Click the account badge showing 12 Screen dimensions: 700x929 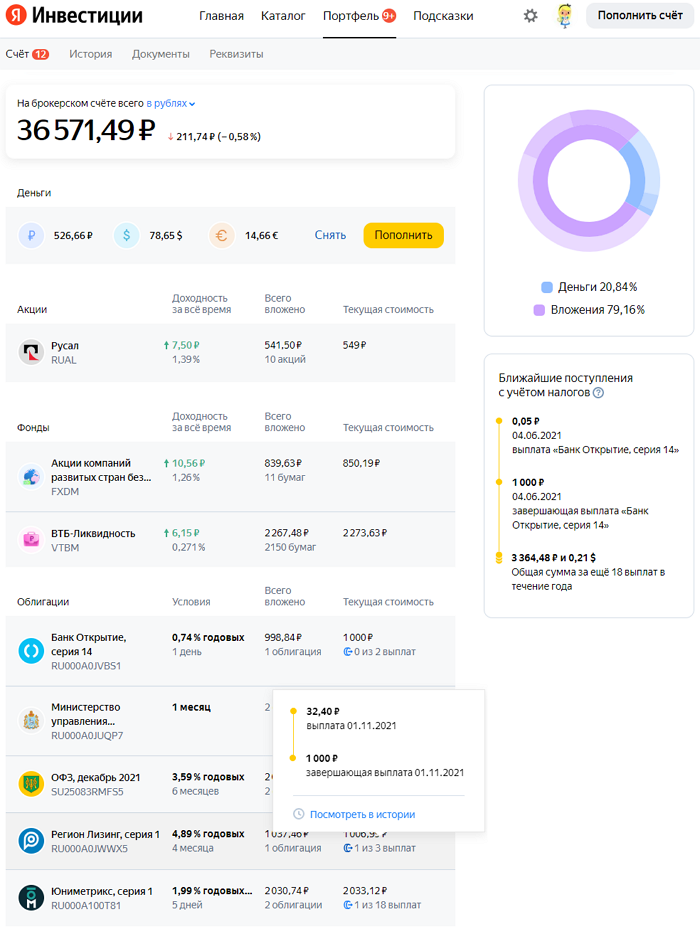(x=40, y=55)
